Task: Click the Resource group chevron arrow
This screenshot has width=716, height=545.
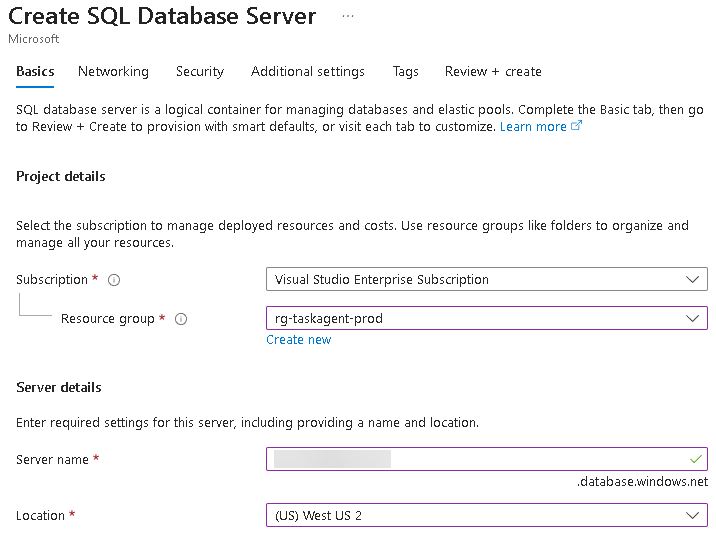Action: (x=693, y=318)
